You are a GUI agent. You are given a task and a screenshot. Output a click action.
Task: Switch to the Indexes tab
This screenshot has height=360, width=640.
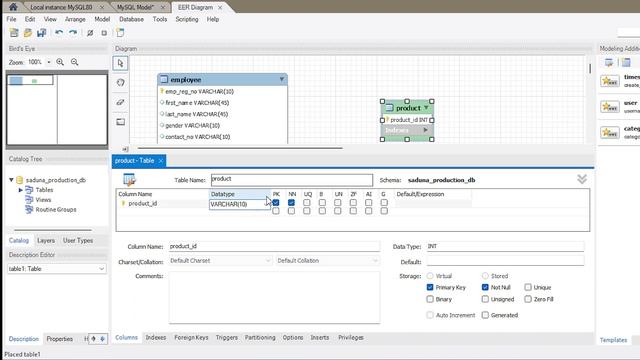click(156, 338)
